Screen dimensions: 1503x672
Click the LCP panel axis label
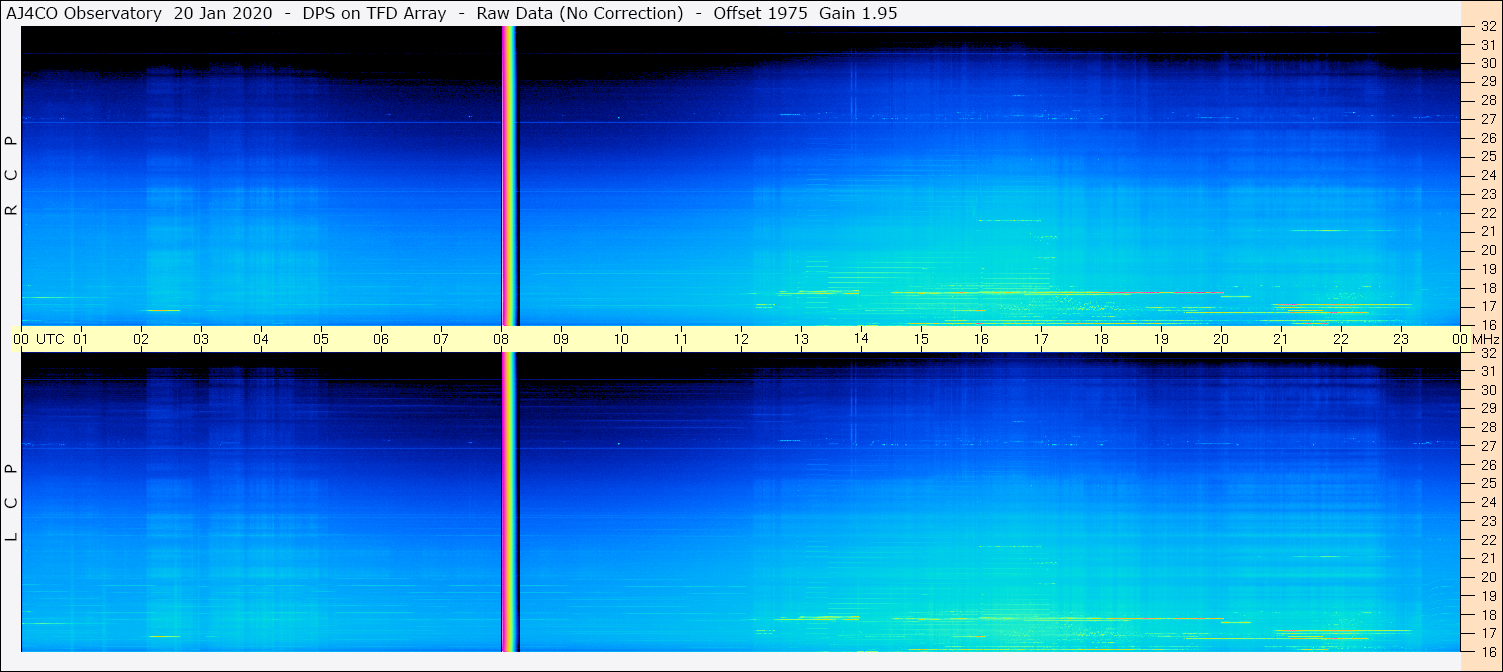pyautogui.click(x=11, y=502)
